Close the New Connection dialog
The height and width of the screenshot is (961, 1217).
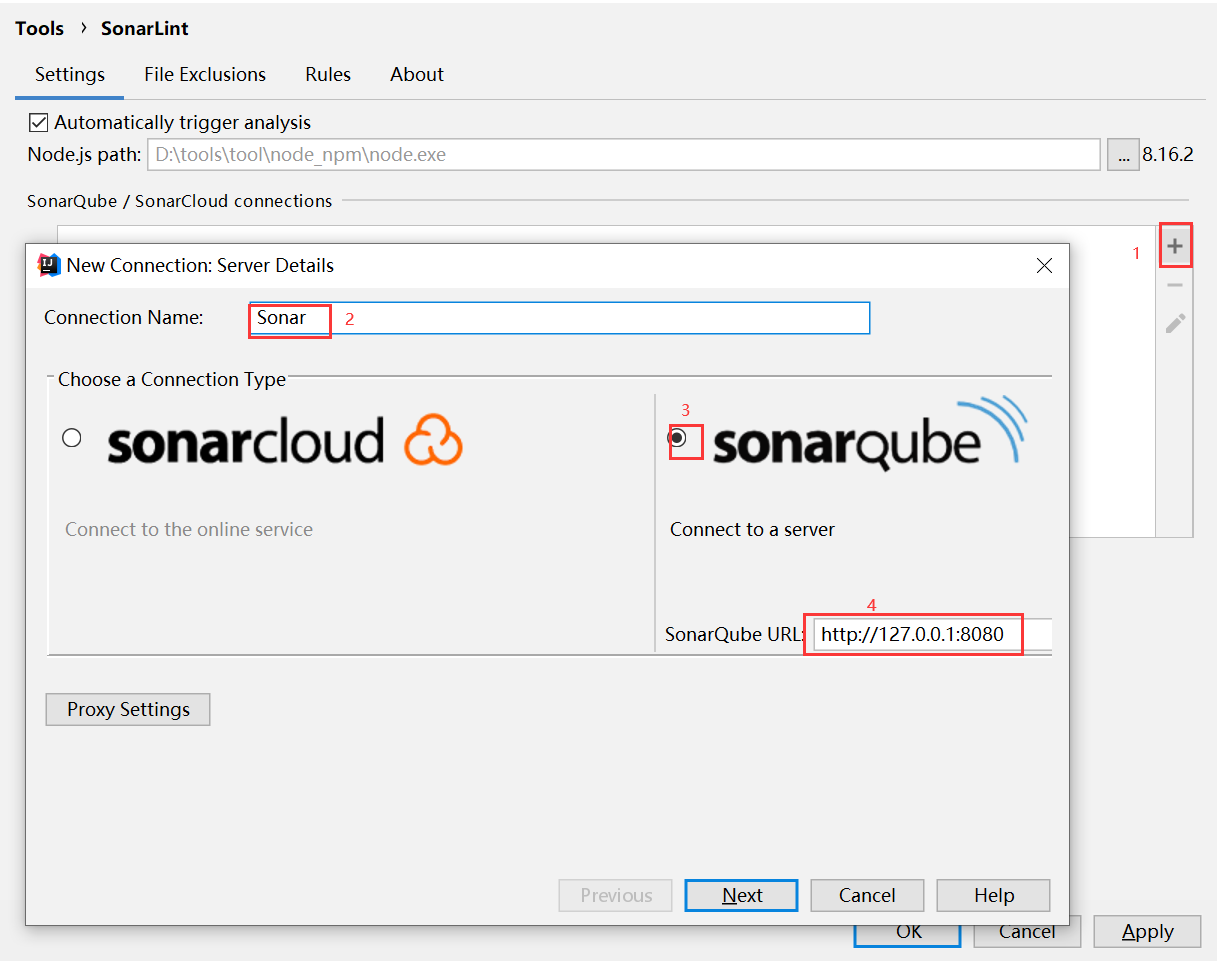click(1044, 266)
